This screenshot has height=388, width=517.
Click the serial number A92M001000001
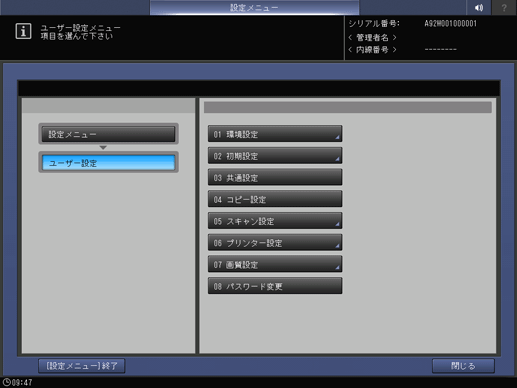[450, 24]
